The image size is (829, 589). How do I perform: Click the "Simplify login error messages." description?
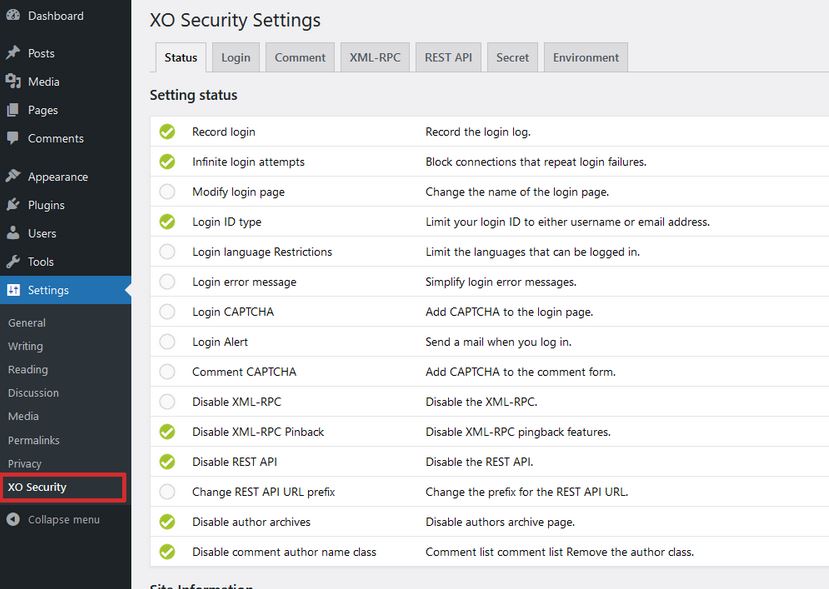click(501, 282)
